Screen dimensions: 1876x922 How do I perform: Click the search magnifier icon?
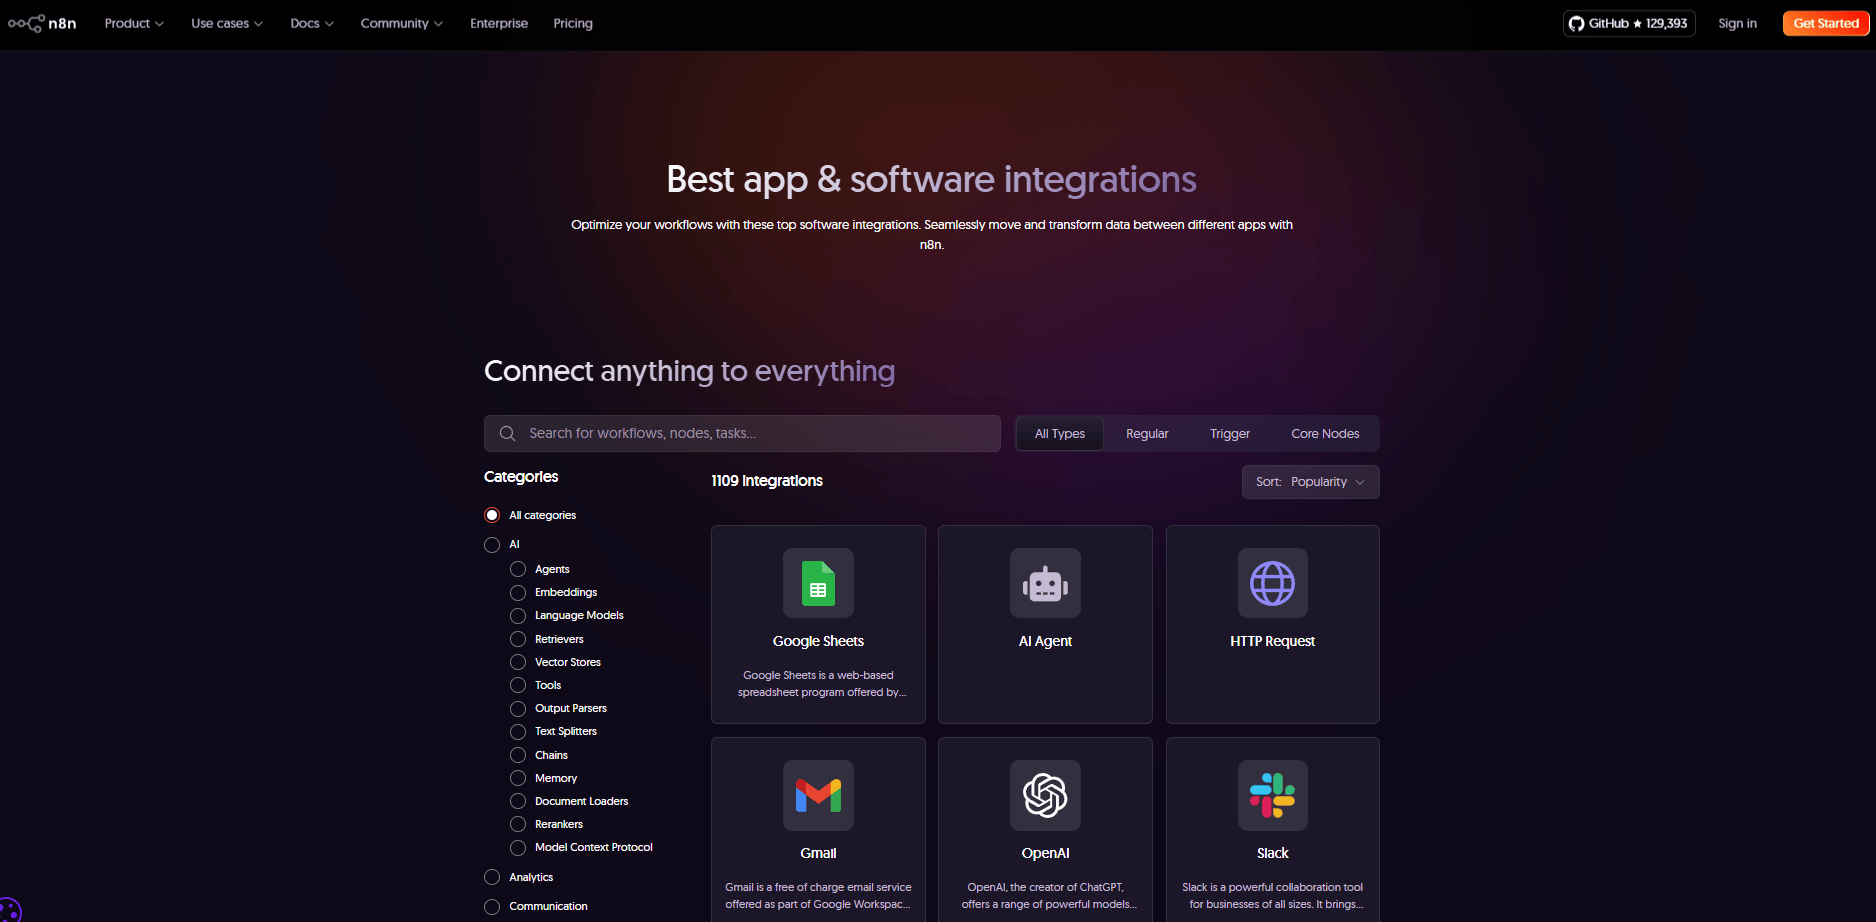coord(508,433)
